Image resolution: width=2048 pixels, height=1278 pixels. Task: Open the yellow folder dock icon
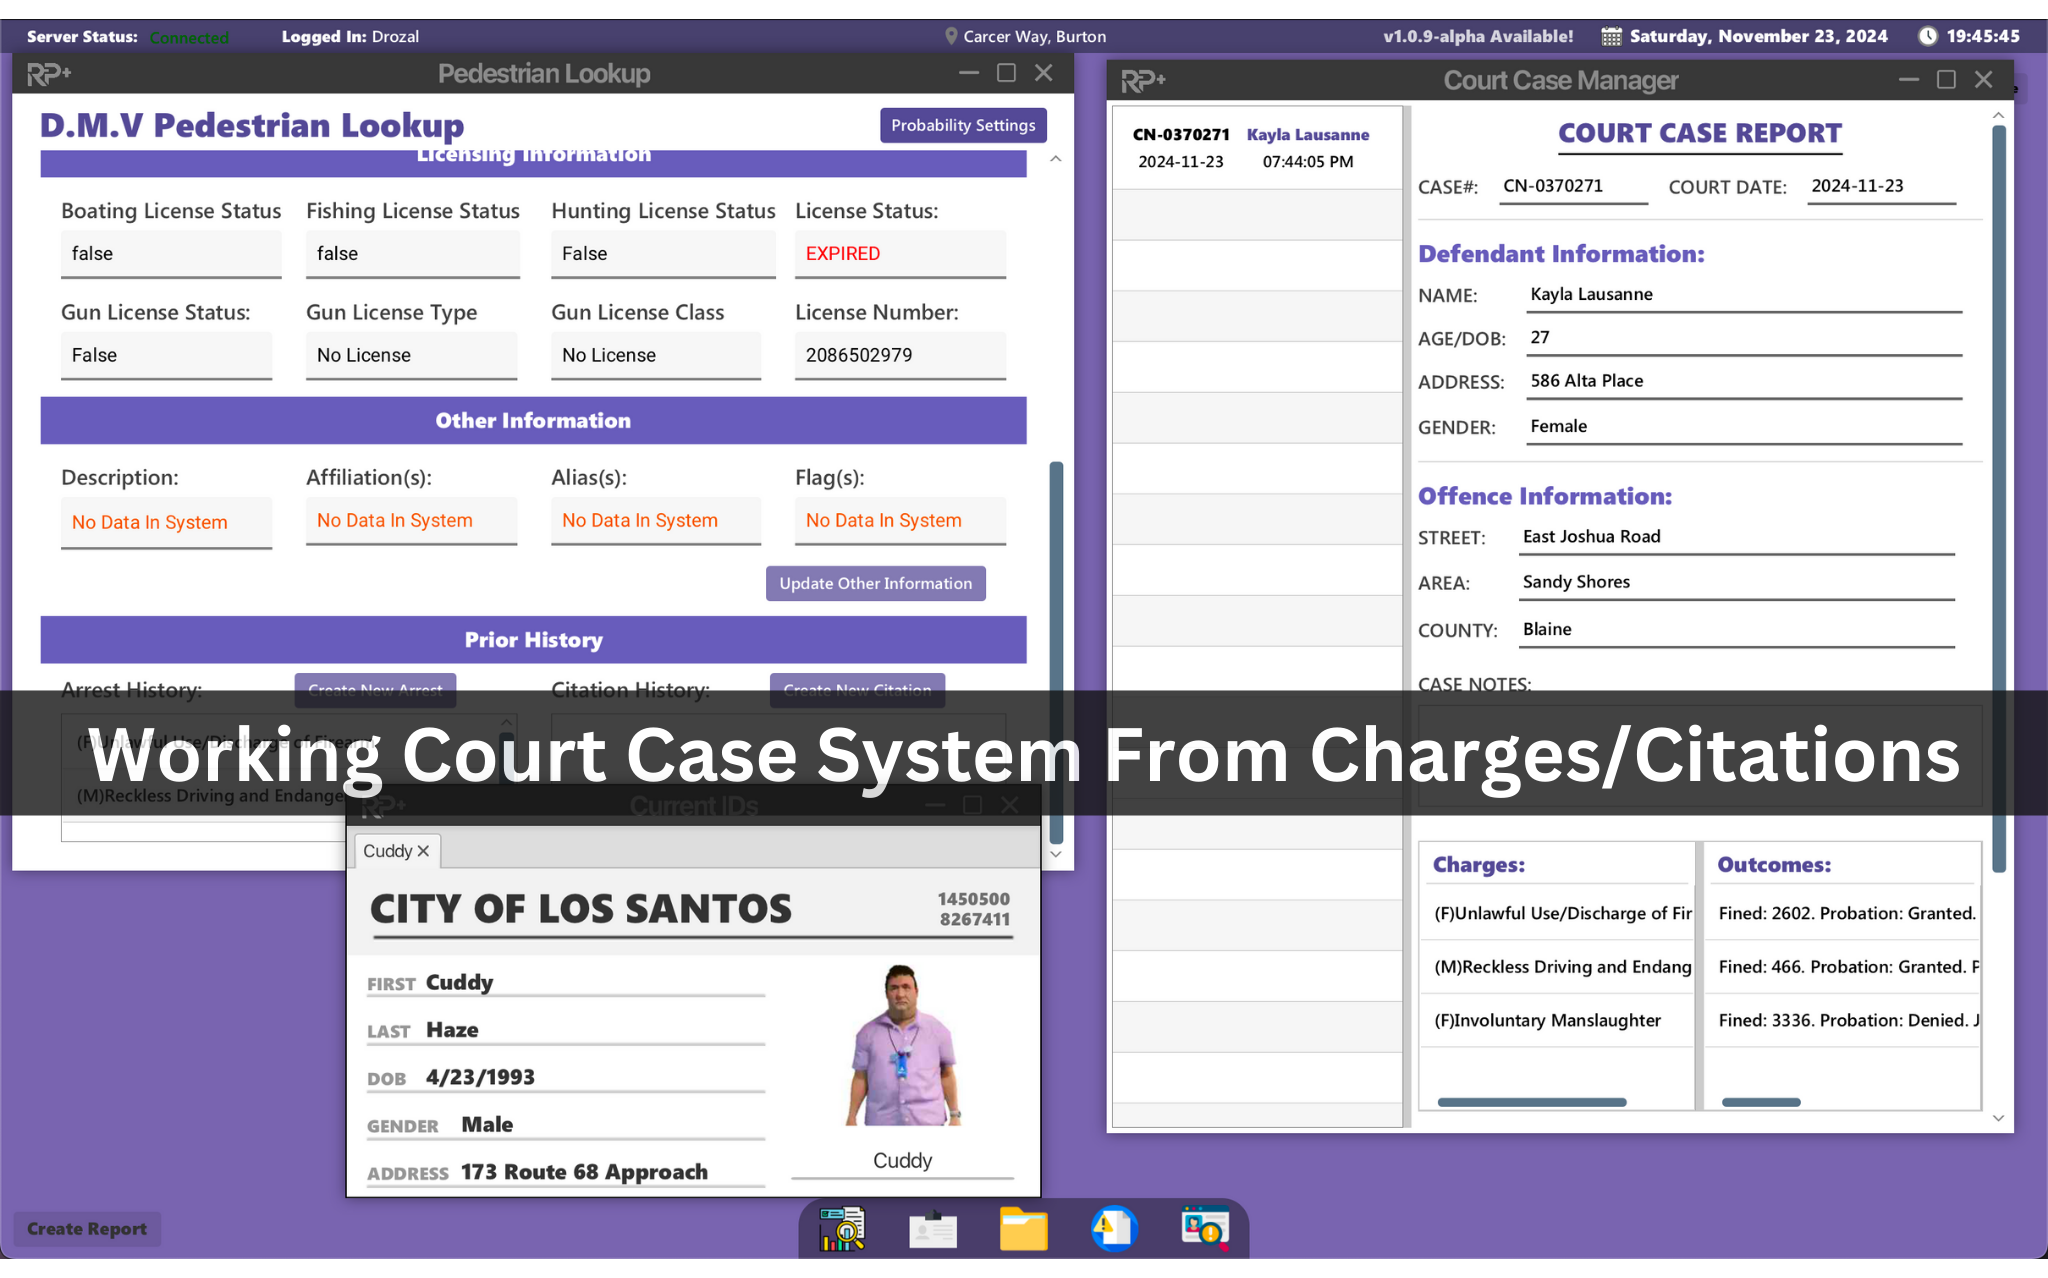click(x=1023, y=1228)
